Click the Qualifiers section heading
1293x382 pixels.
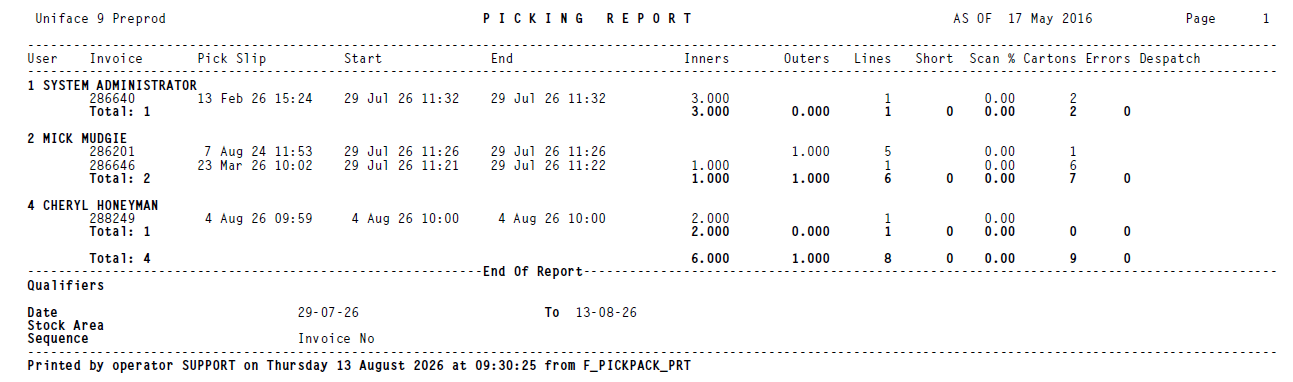click(66, 286)
